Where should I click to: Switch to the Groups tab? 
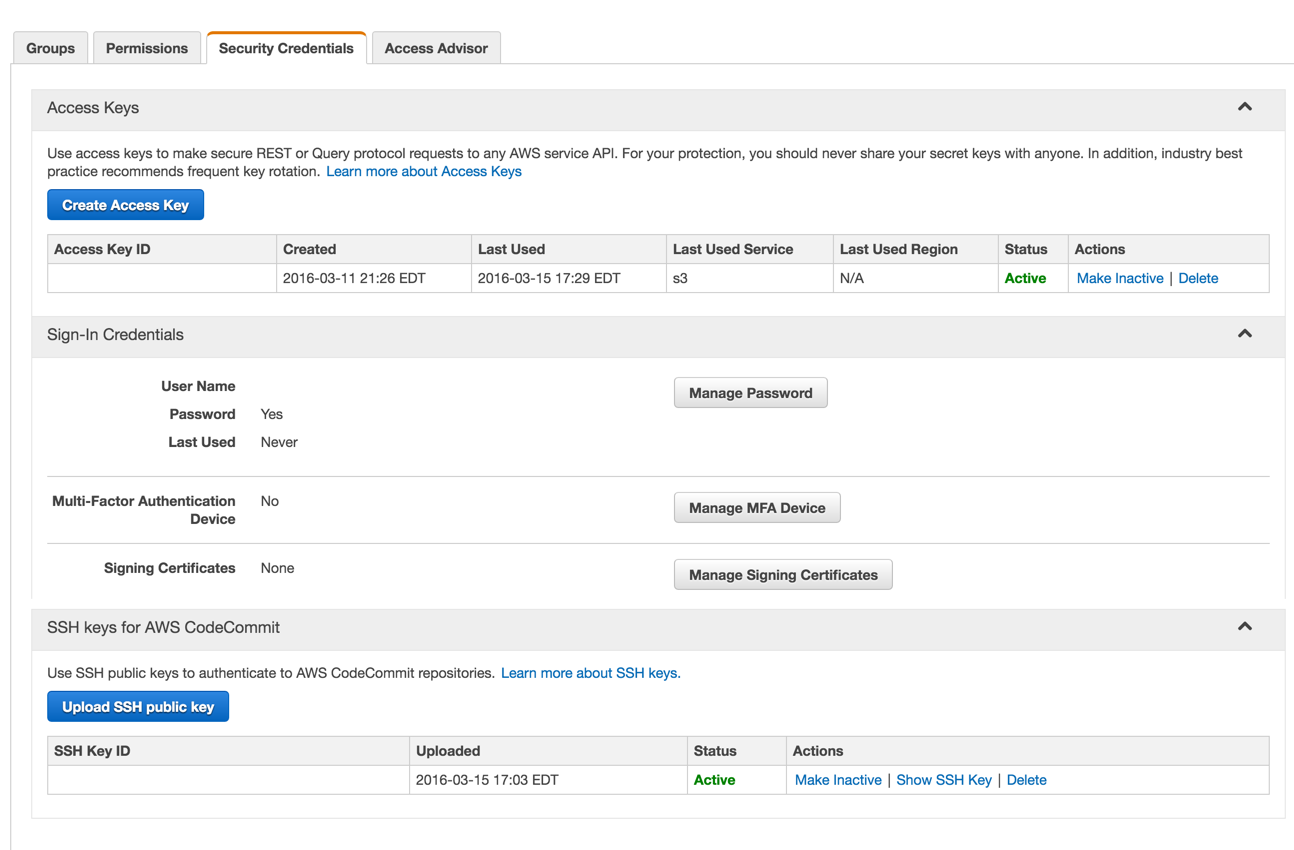(x=51, y=48)
